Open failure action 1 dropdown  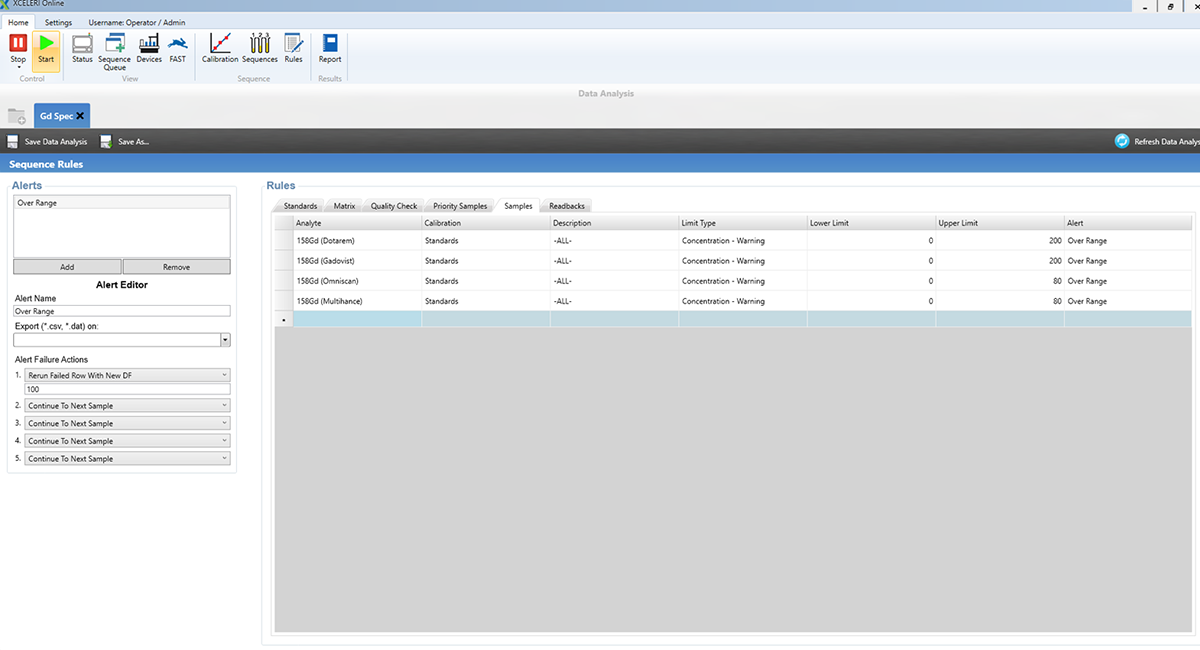128,375
